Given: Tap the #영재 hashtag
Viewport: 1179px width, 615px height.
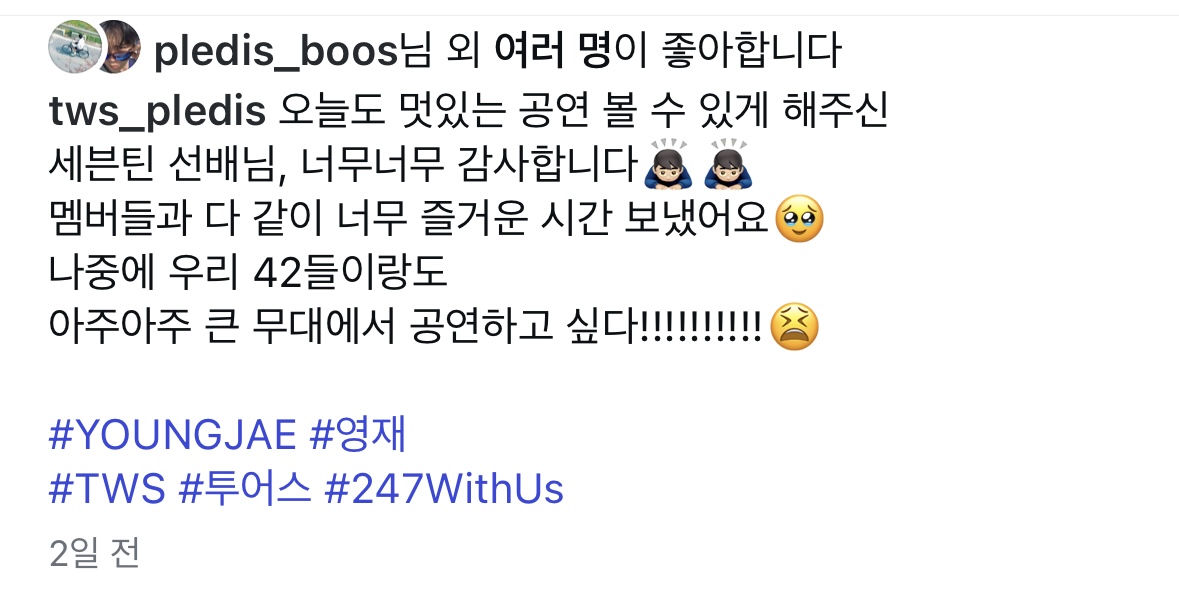Looking at the screenshot, I should 357,434.
